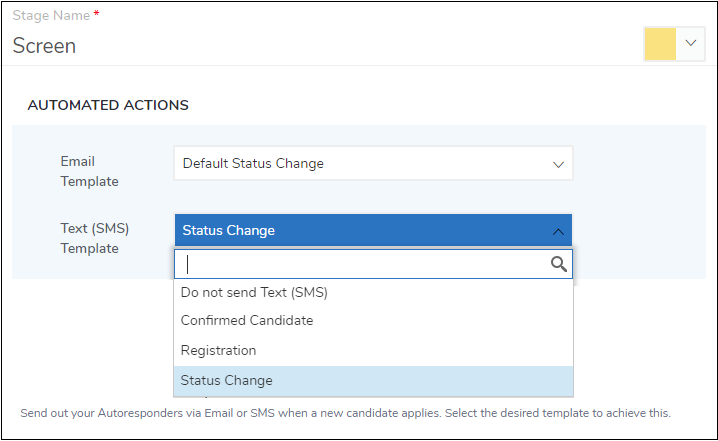Viewport: 718px width, 441px height.
Task: Click the "AUTOMATED ACTIONS" section heading
Action: 108,105
